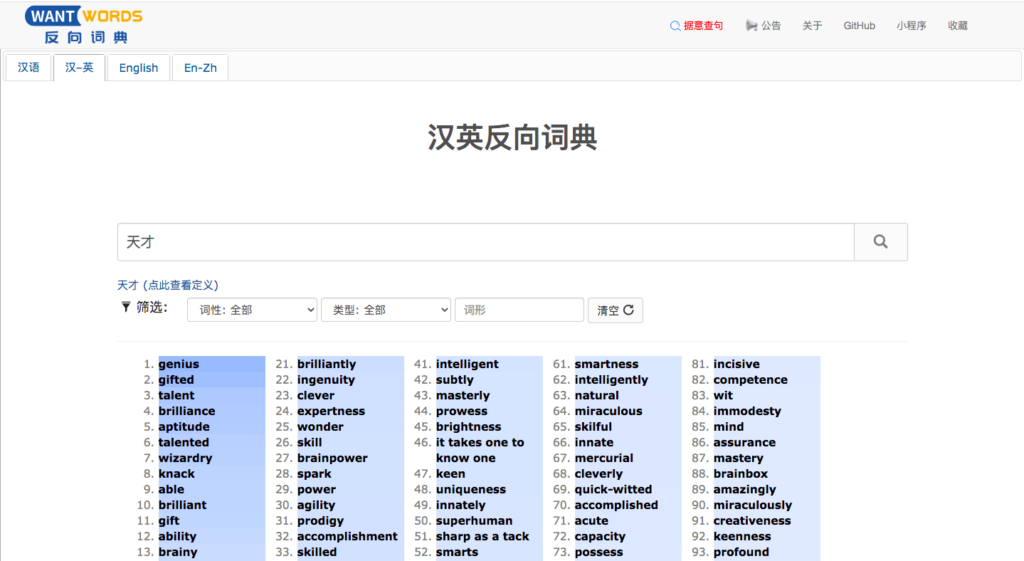Click the result word prodigy

[320, 521]
